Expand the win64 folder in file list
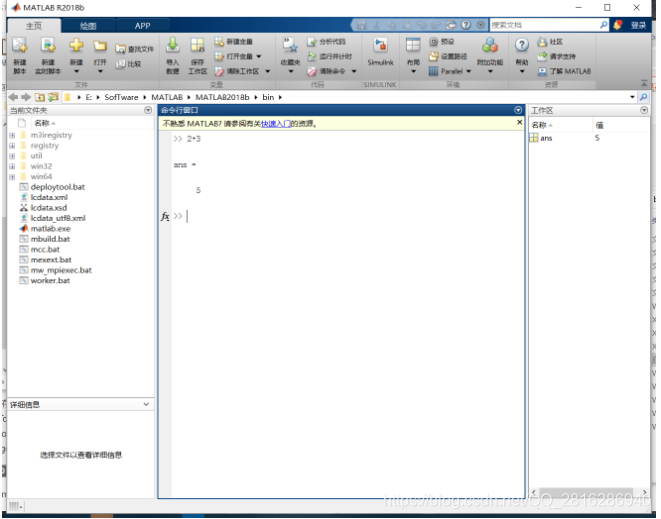 click(x=11, y=176)
